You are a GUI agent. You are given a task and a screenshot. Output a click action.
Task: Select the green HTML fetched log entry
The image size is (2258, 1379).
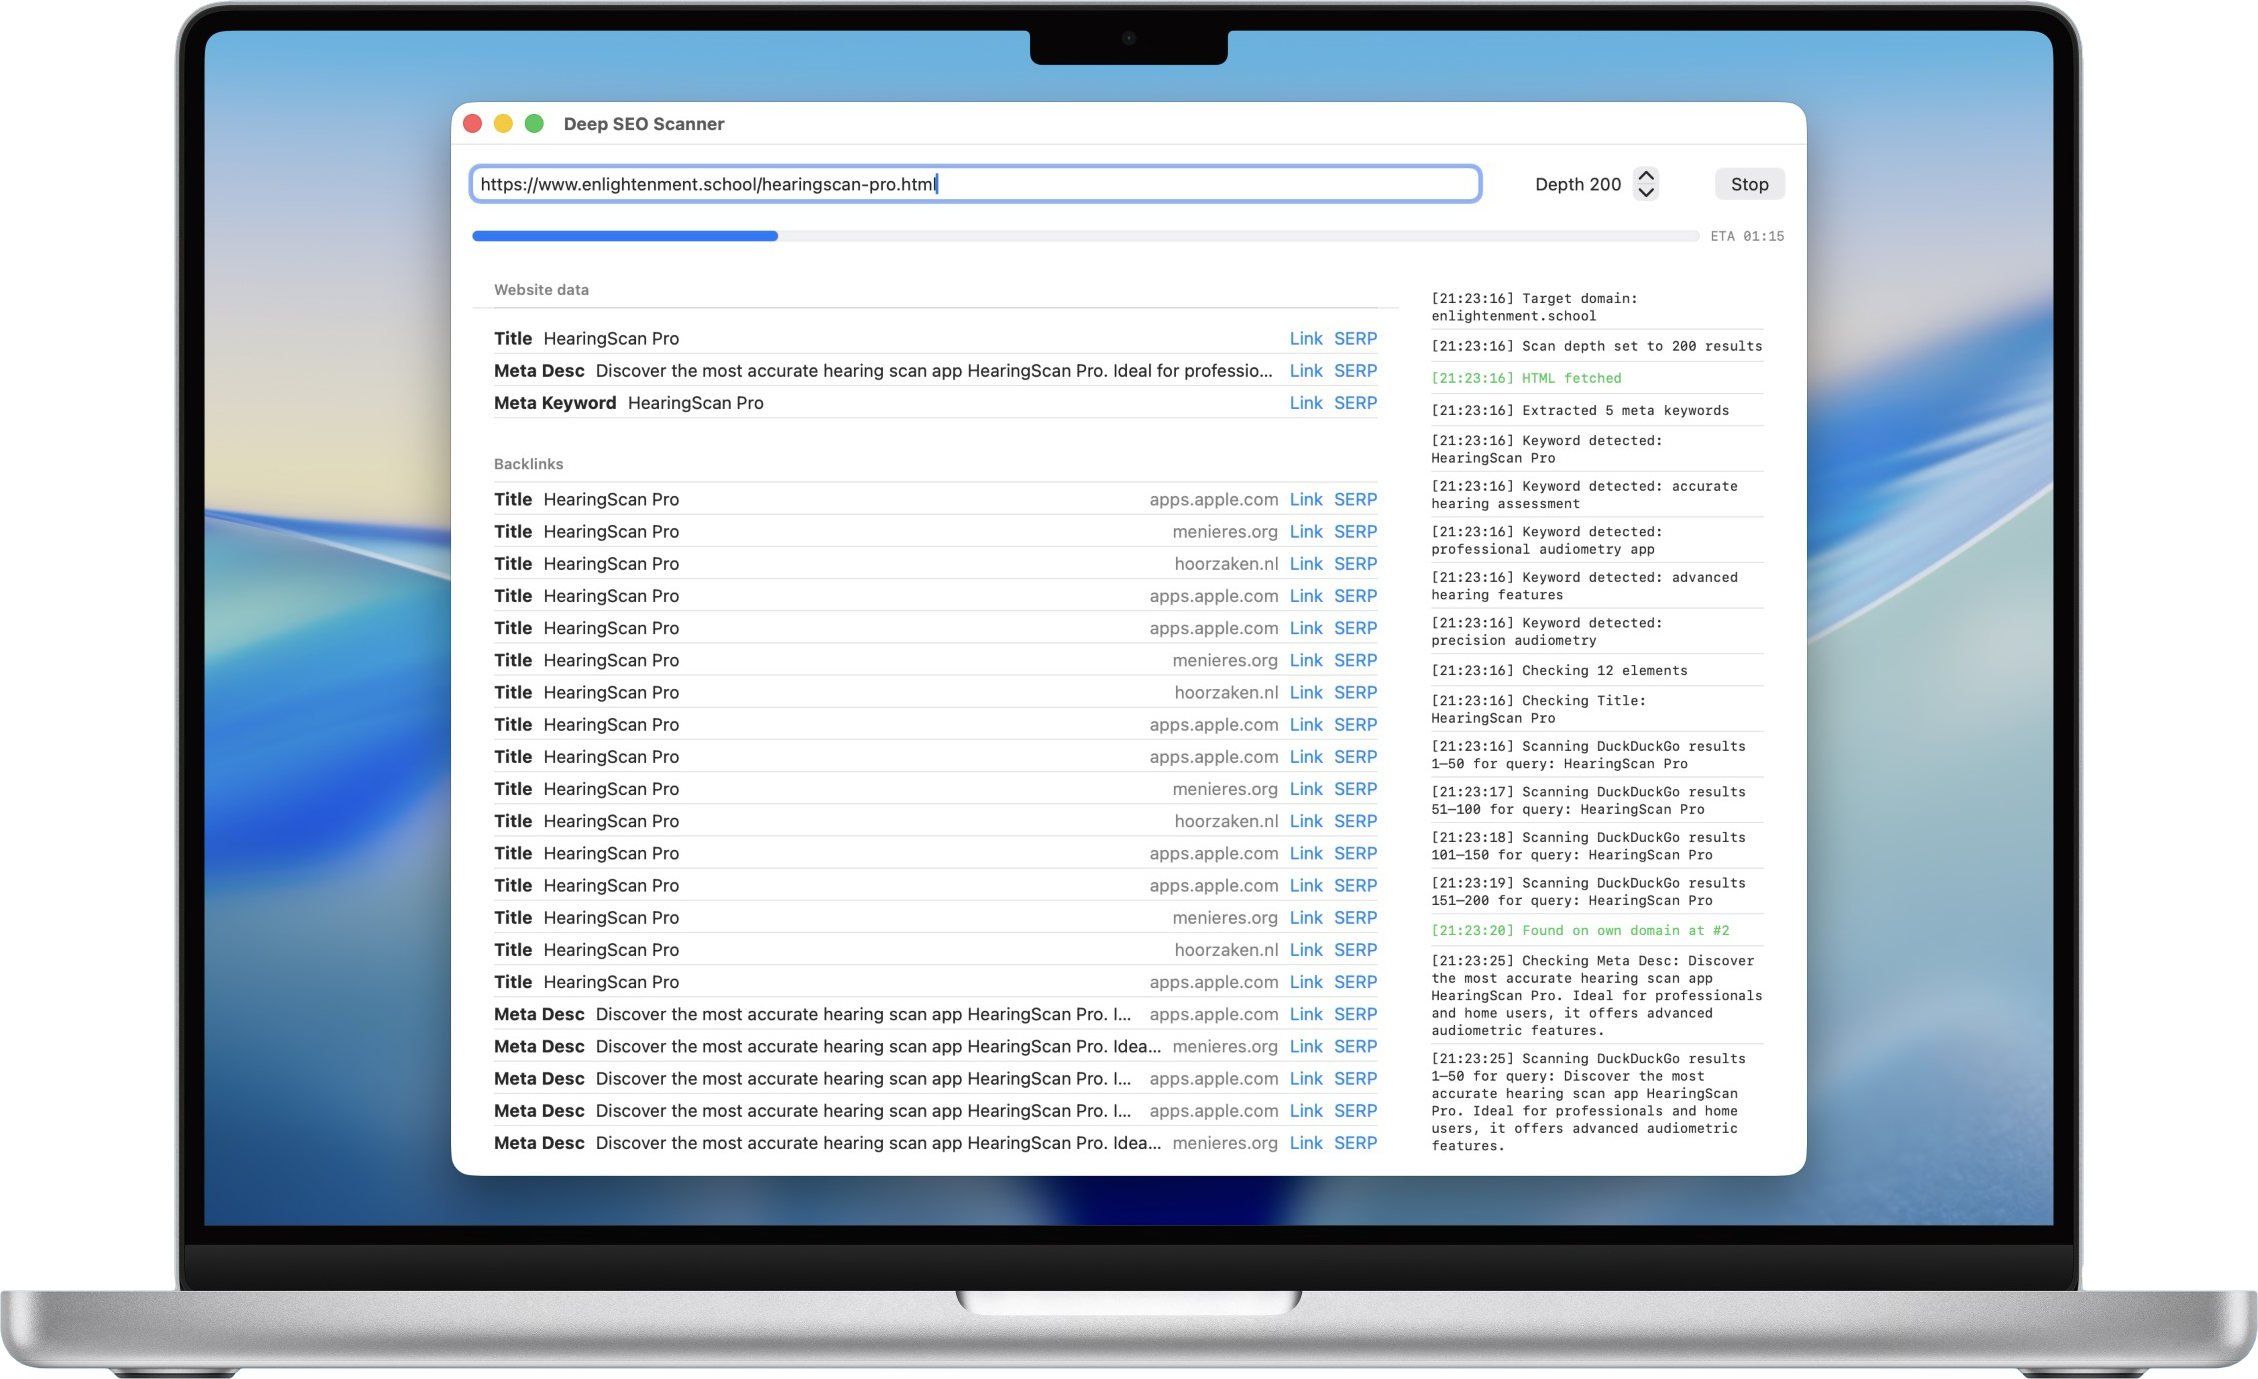tap(1525, 378)
